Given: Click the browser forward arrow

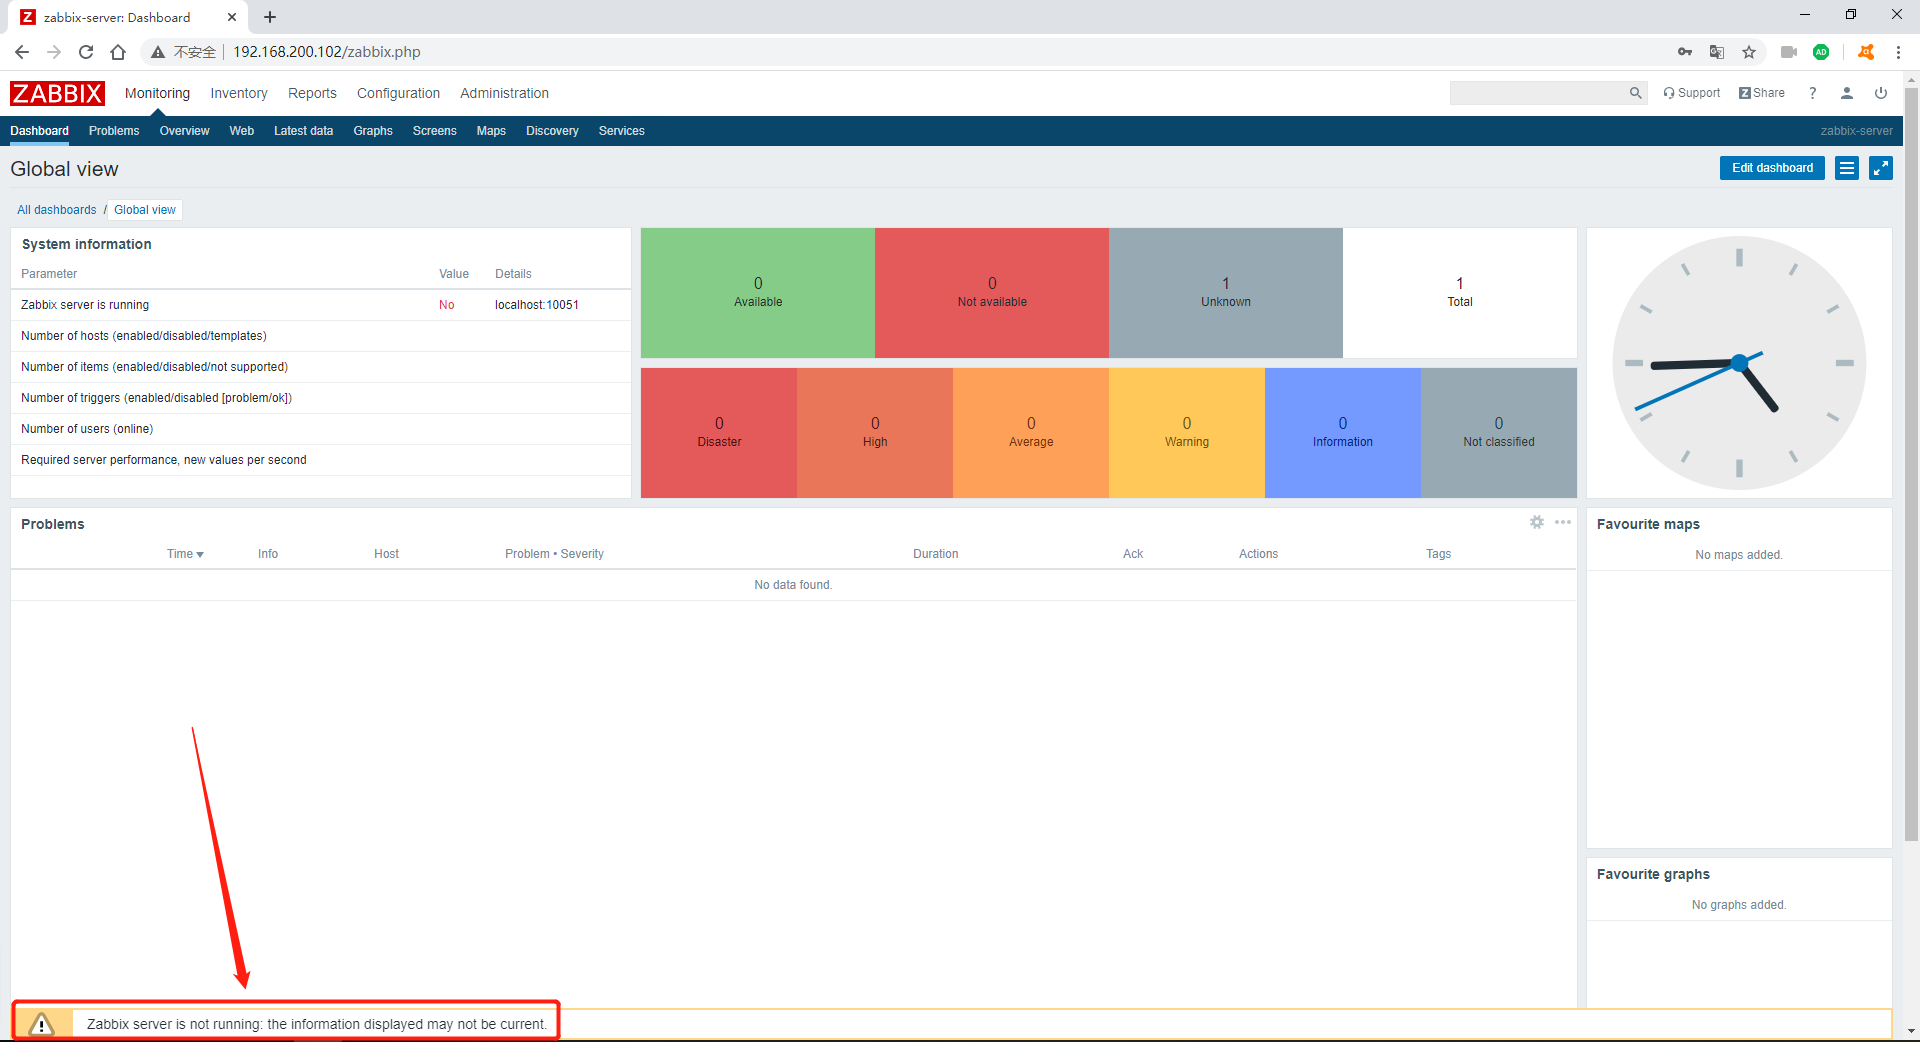Looking at the screenshot, I should [x=54, y=52].
